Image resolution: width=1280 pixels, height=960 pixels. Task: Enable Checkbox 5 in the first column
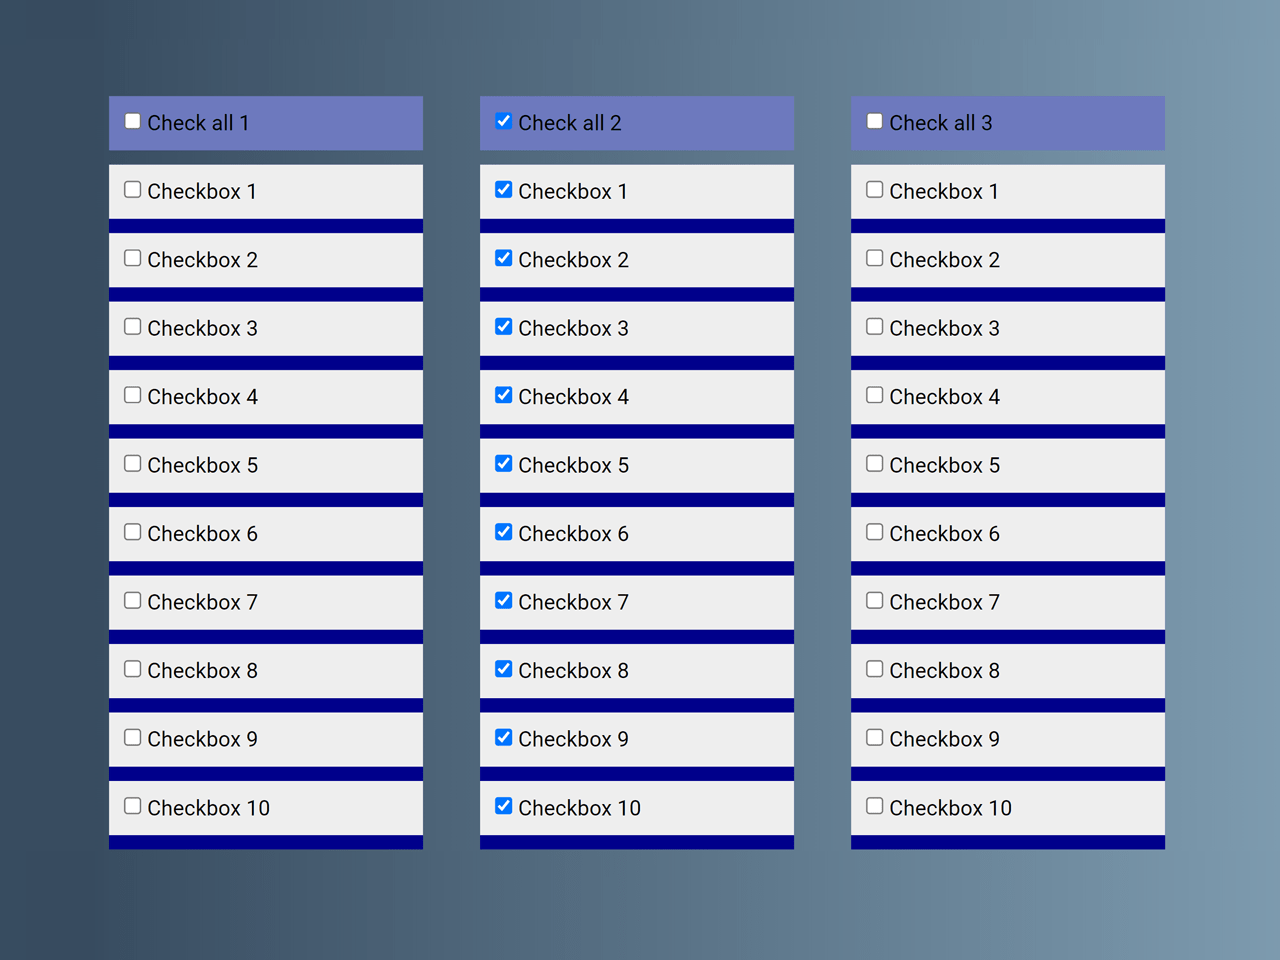click(132, 463)
